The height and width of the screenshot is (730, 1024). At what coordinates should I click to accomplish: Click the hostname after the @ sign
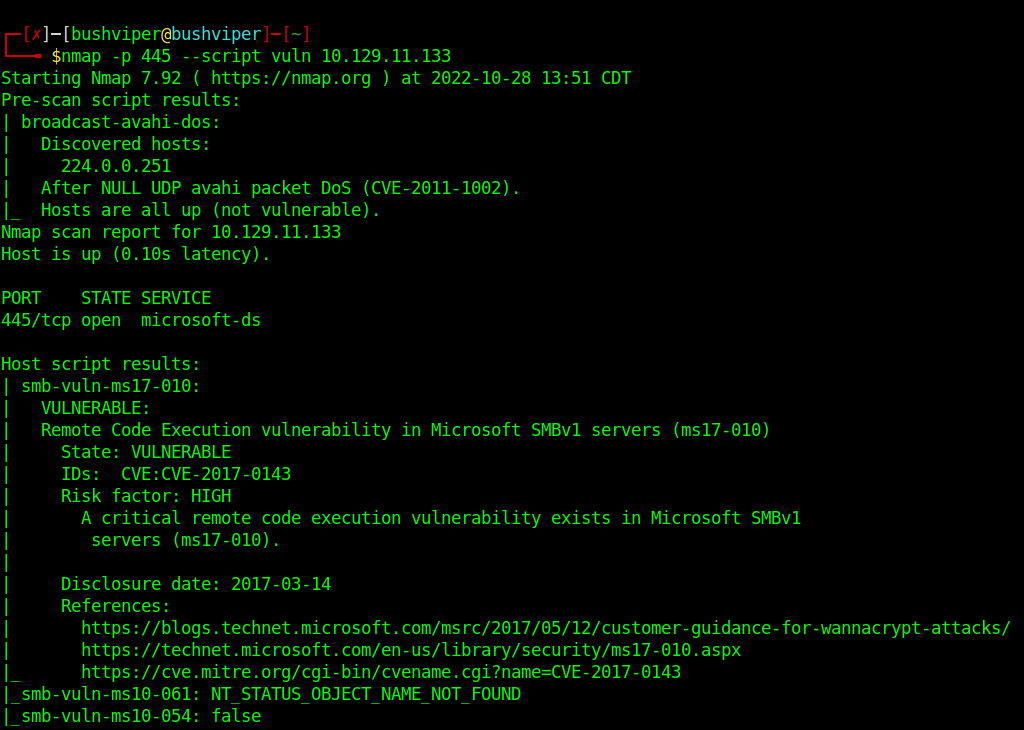point(216,34)
